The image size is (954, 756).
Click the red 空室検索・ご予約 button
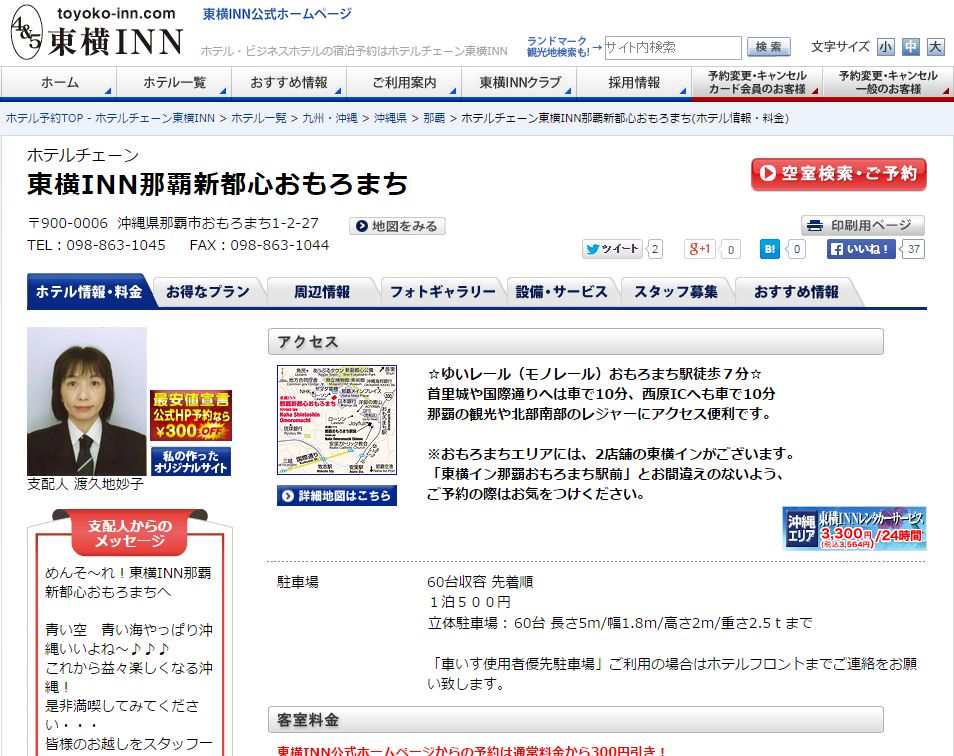(838, 174)
